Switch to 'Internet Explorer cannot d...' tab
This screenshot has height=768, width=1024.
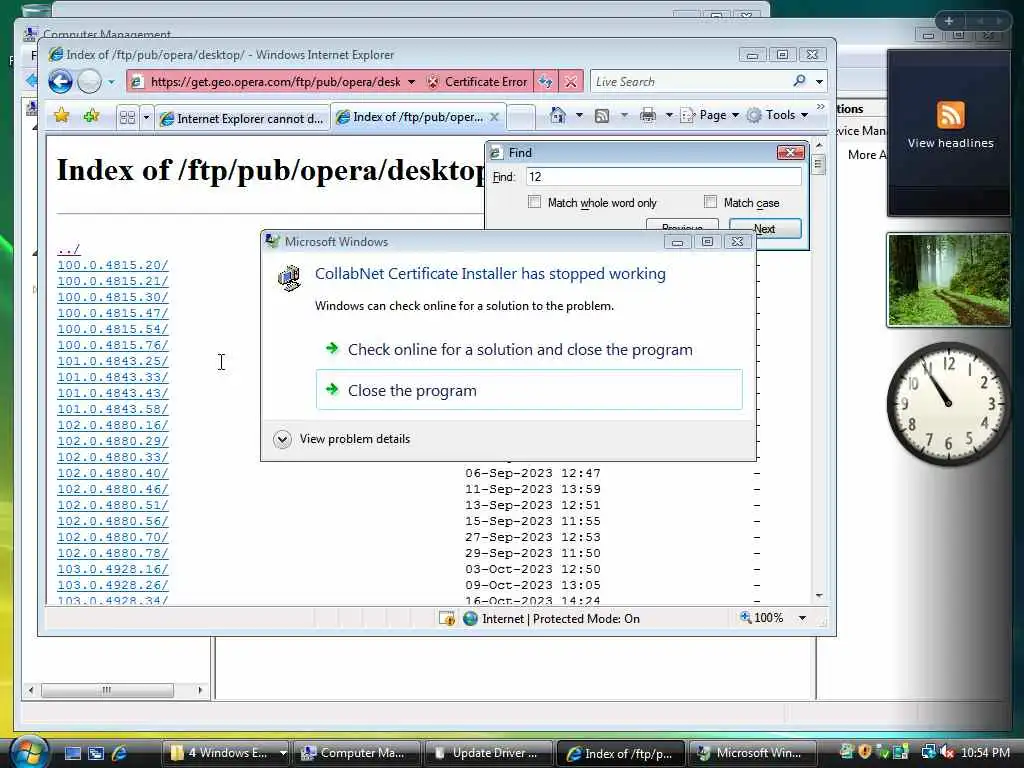click(242, 118)
